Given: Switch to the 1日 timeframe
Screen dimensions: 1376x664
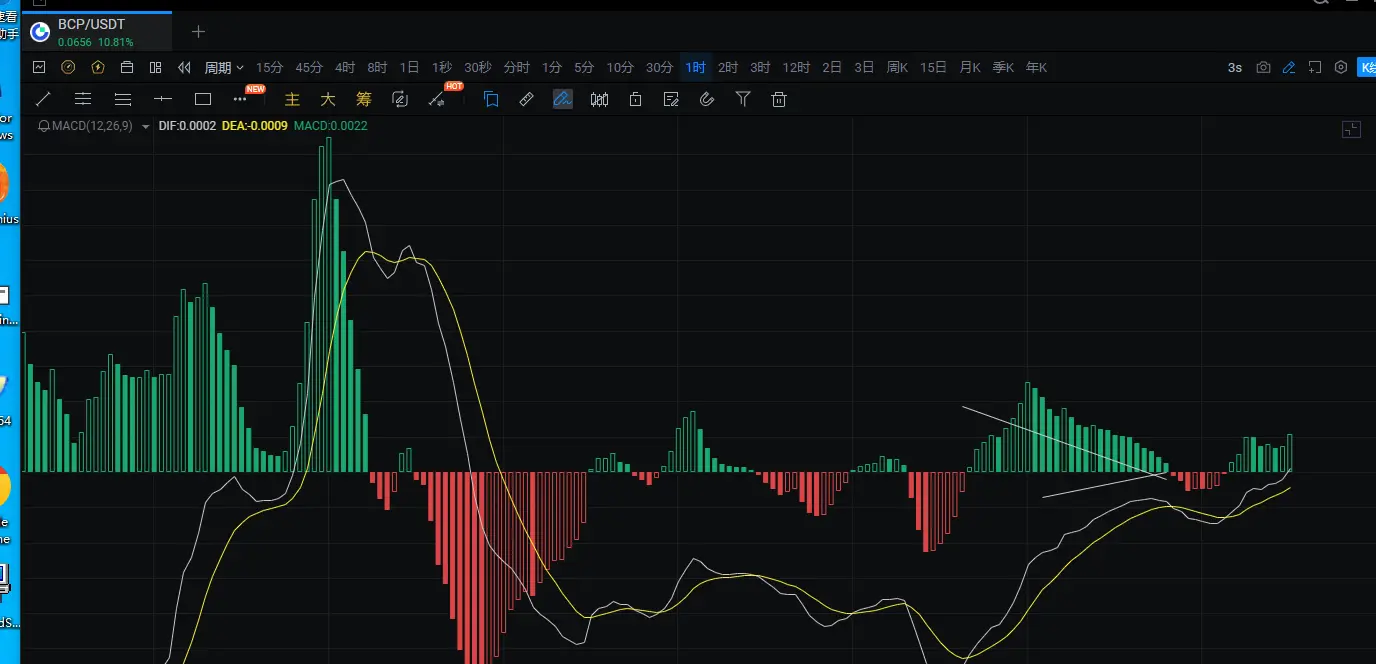Looking at the screenshot, I should (409, 67).
